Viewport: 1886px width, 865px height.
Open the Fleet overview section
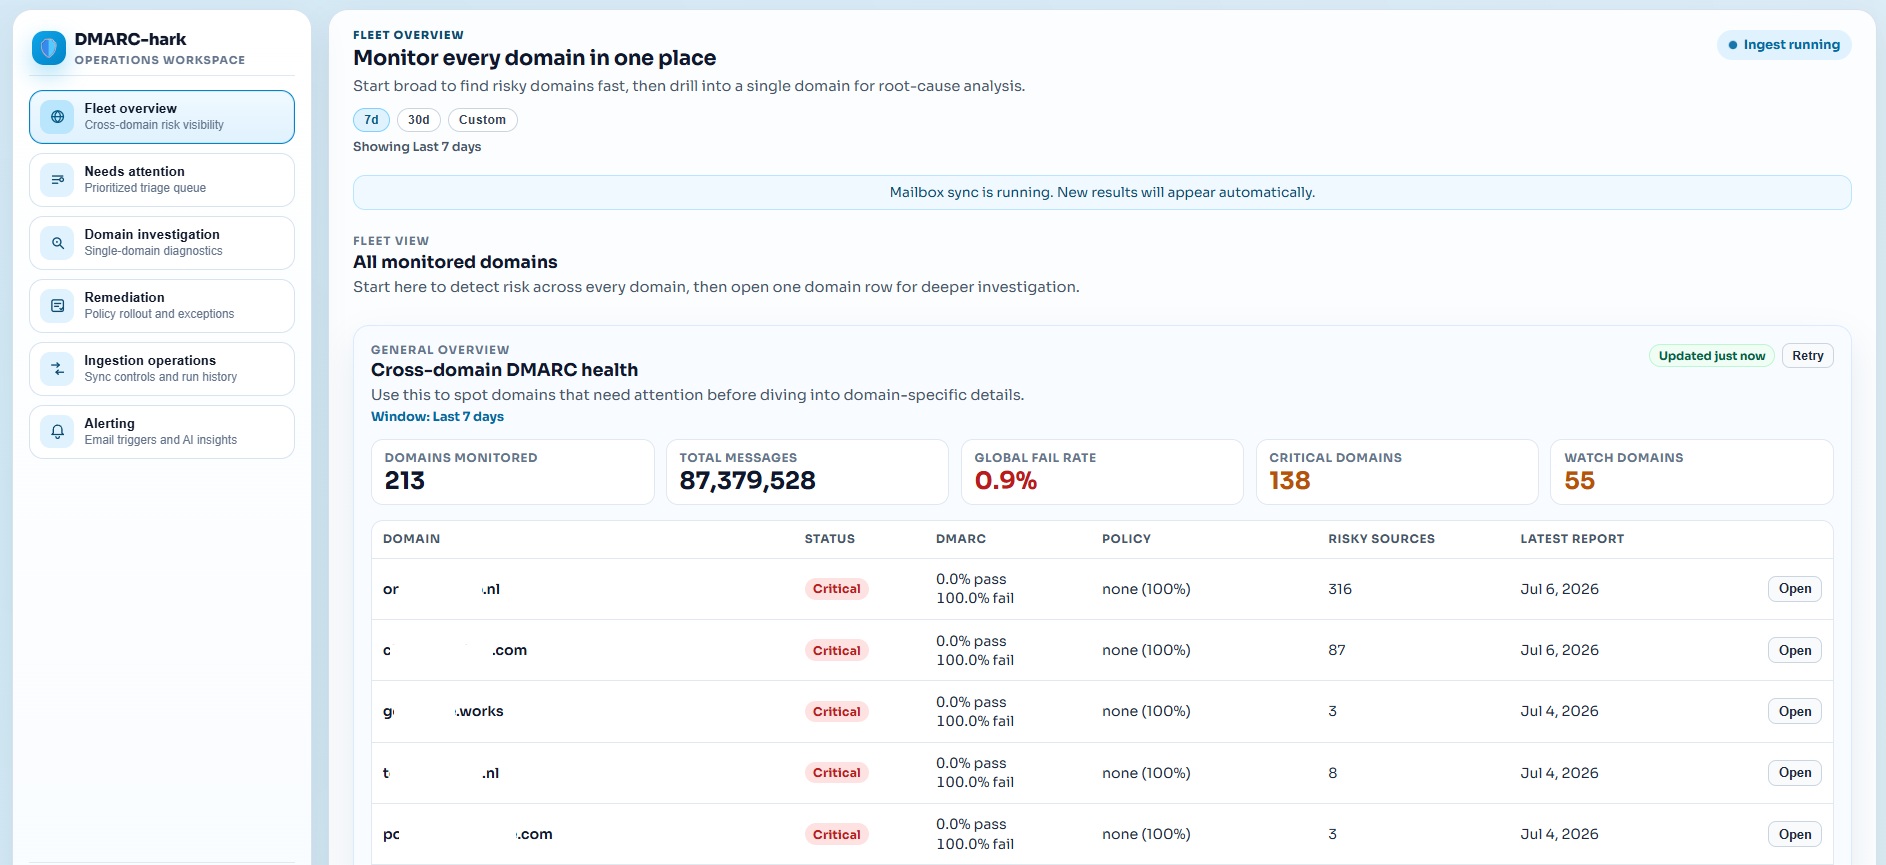tap(162, 117)
